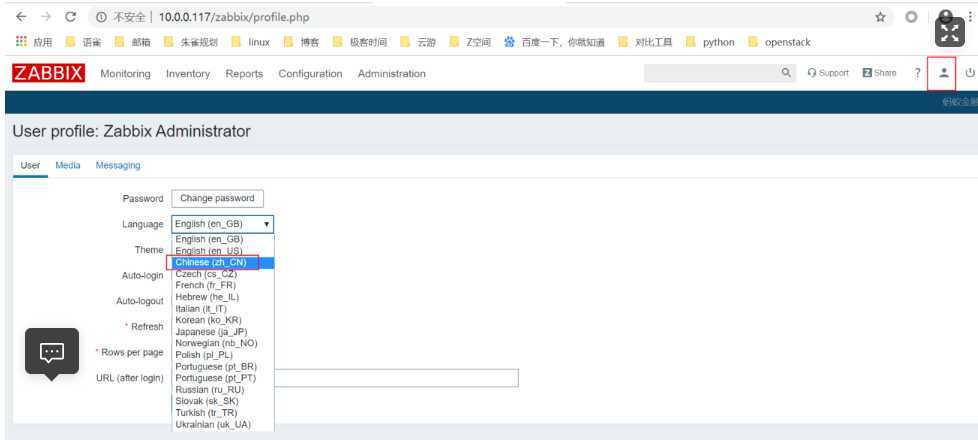
Task: Click the fullscreen expand overlay icon
Action: pos(949,32)
